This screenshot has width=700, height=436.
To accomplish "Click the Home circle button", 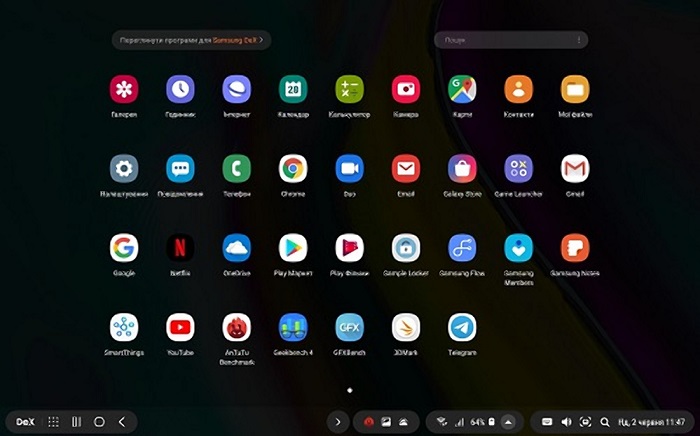I will coord(99,422).
